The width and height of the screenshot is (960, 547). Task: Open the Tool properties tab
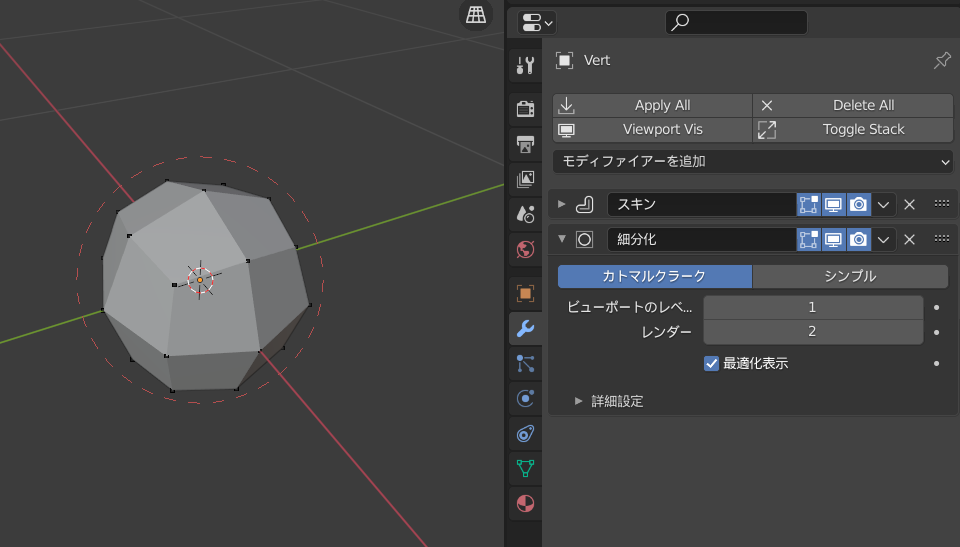[525, 65]
